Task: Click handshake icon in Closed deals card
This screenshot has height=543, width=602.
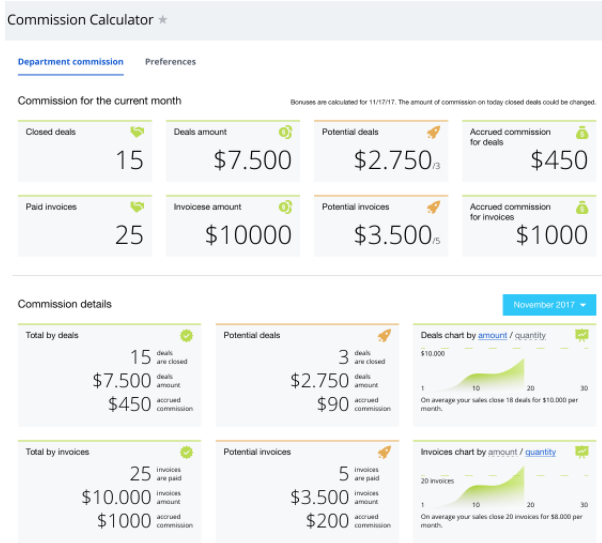Action: [137, 132]
